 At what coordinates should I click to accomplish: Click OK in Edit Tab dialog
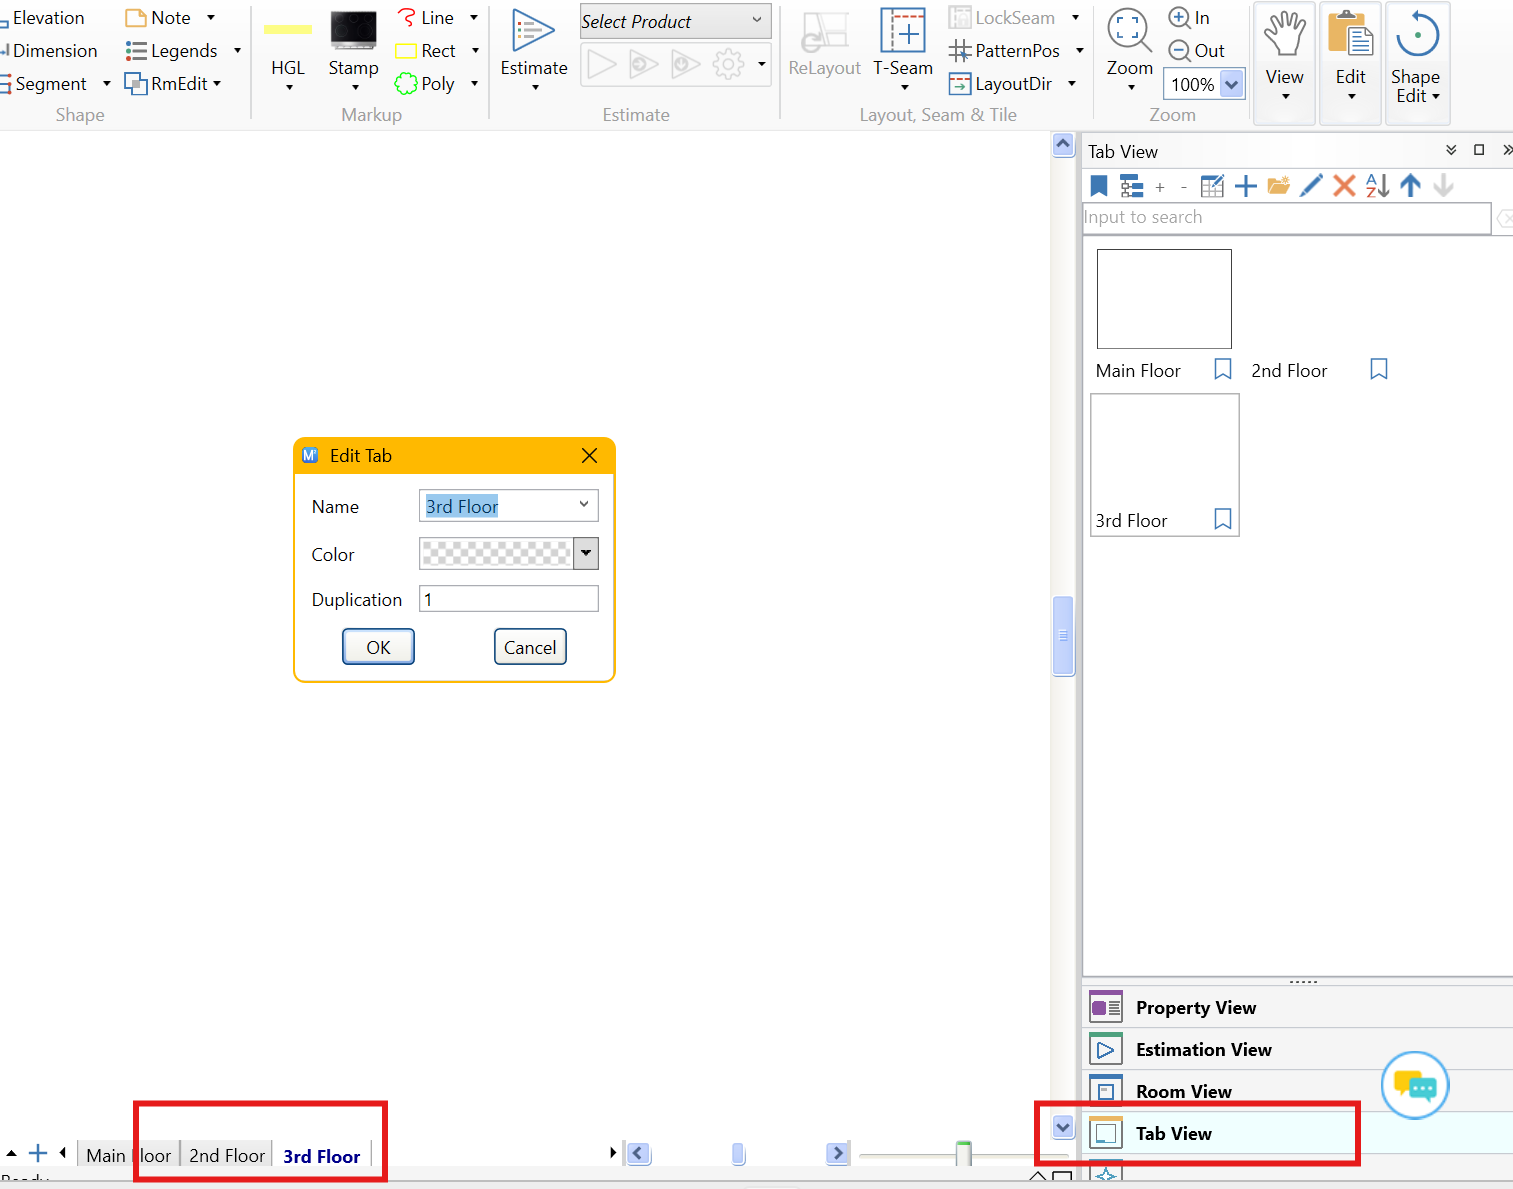pos(378,647)
